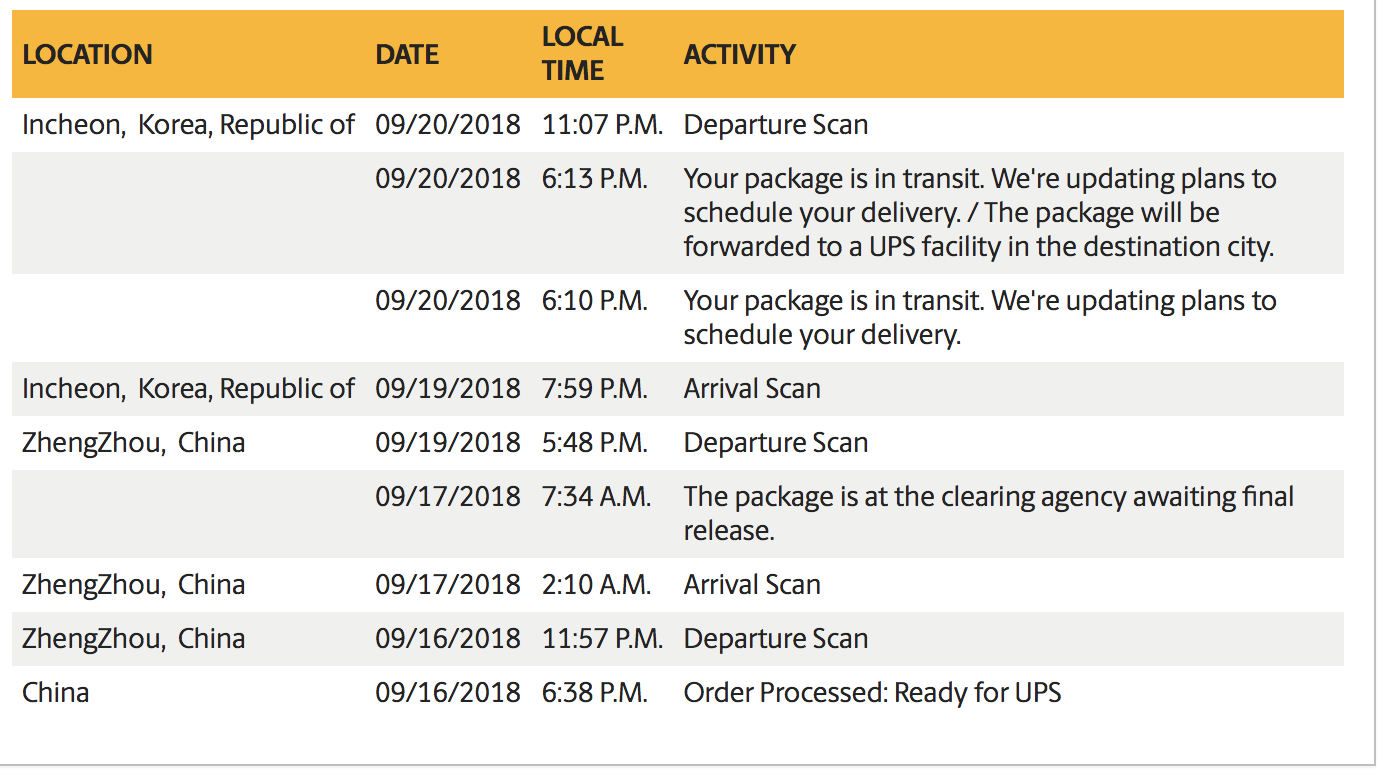Select the ZhengZhou 5:48 P.M. Departure Scan
Screen dimensions: 1378x776
pyautogui.click(x=776, y=443)
